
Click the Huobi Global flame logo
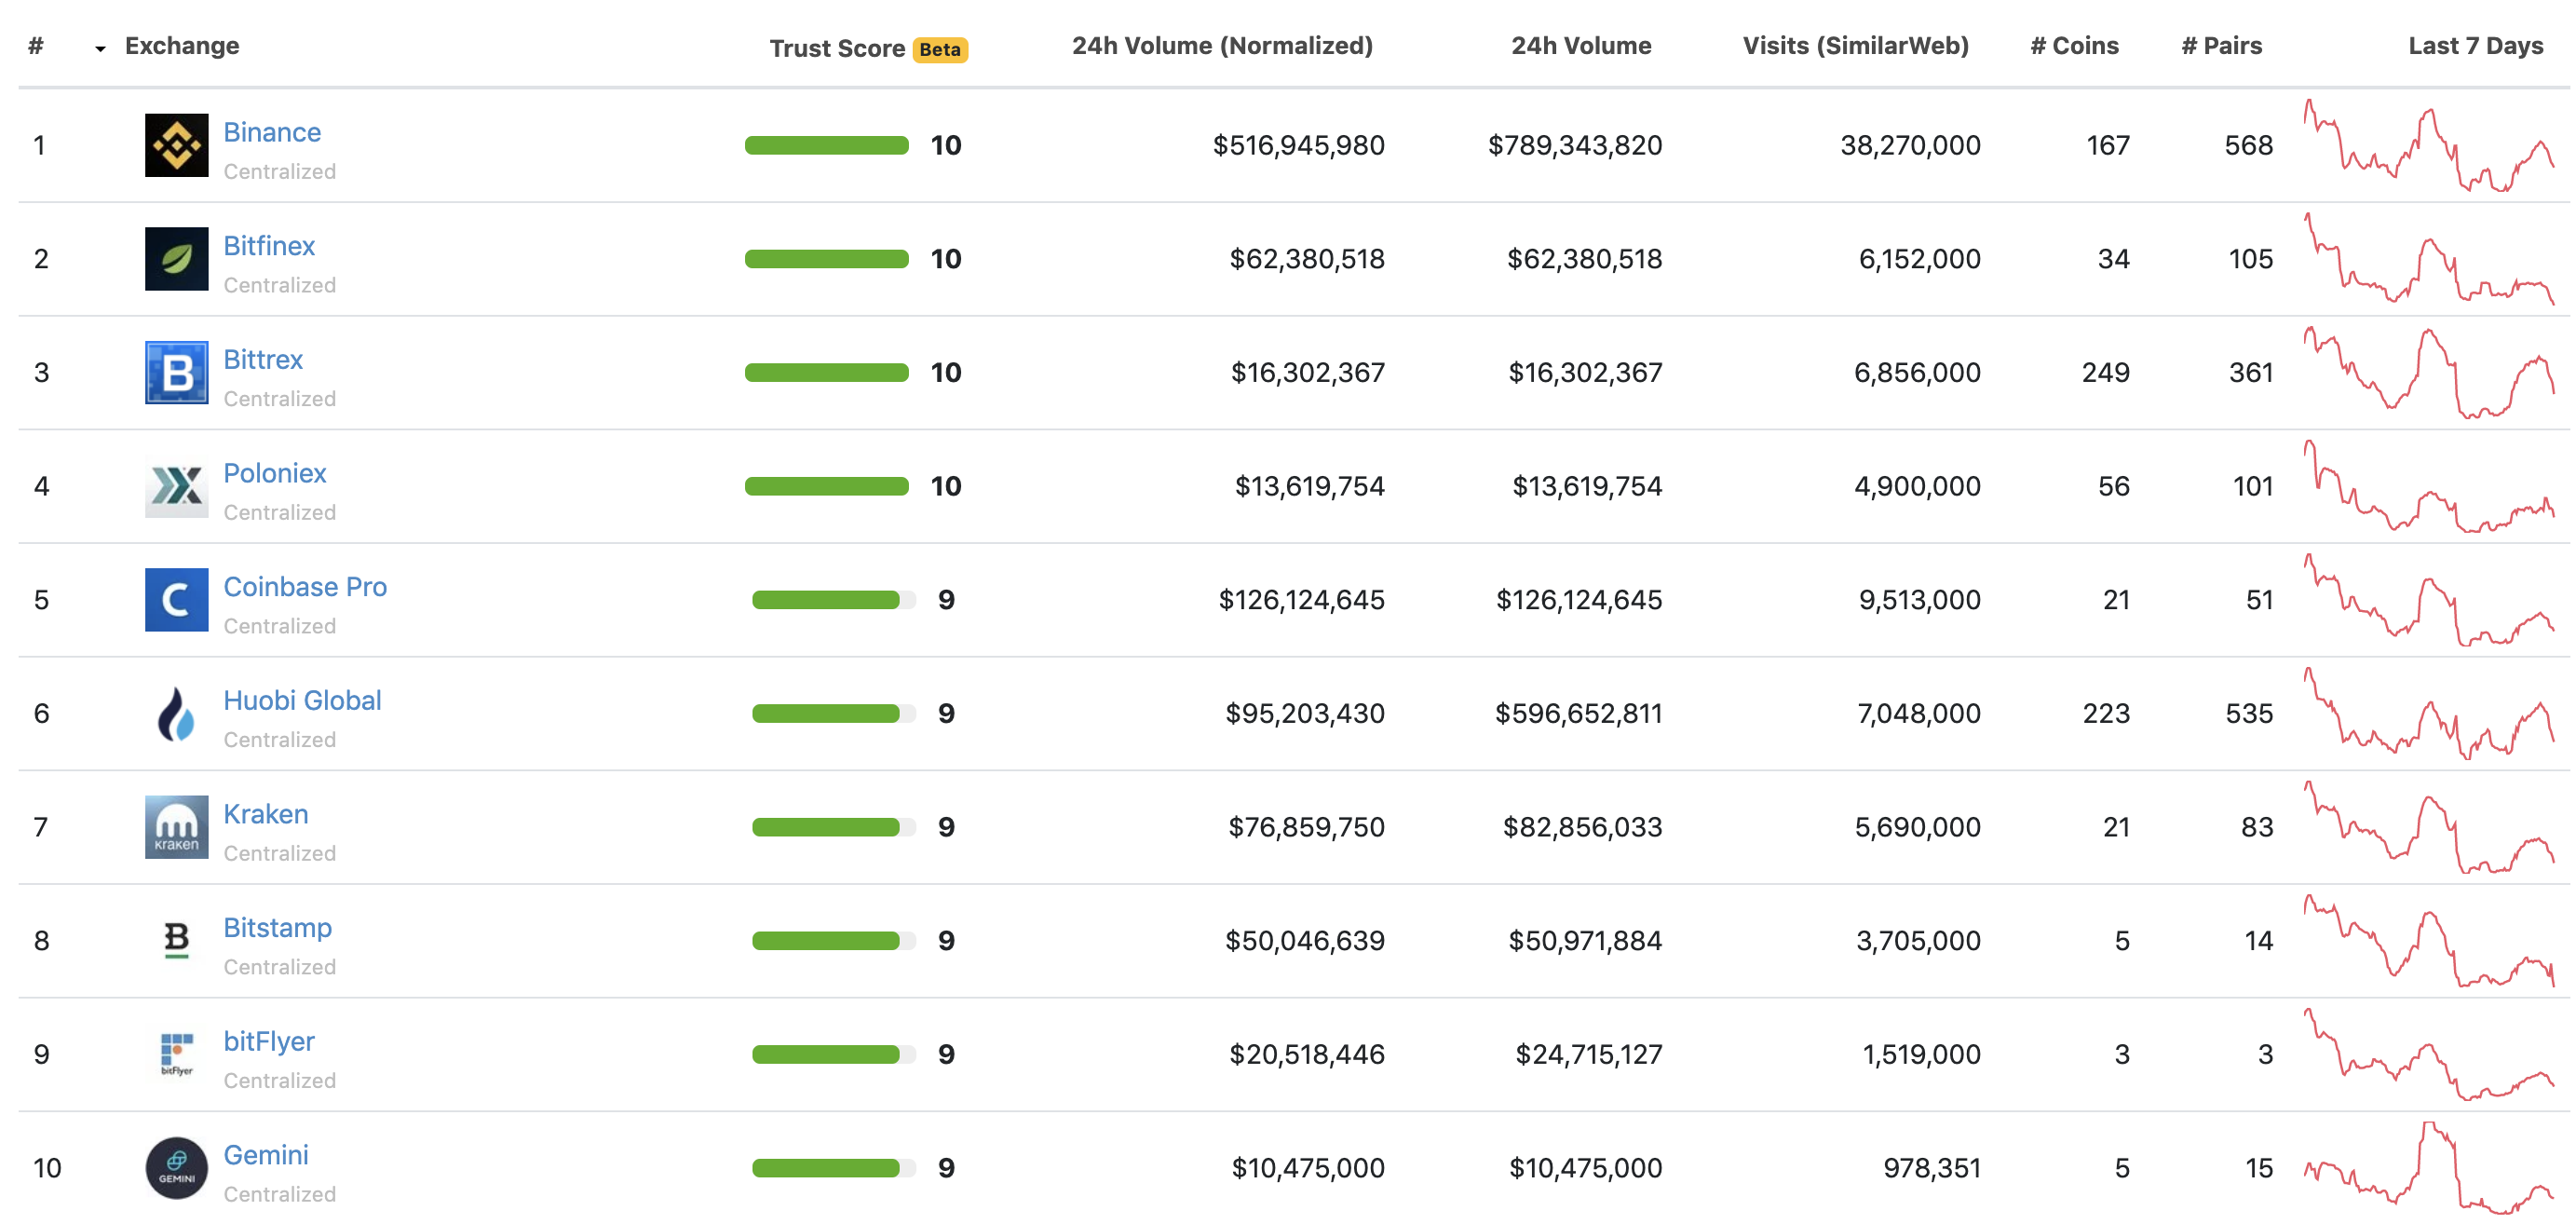point(176,713)
